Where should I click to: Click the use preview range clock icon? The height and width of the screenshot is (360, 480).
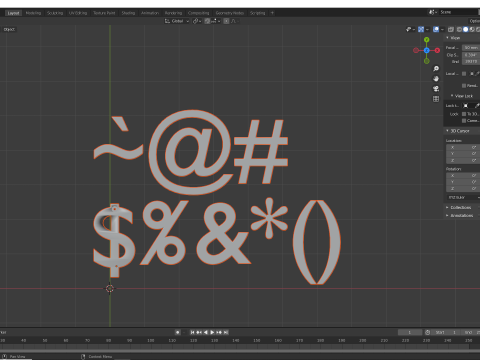coord(427,332)
